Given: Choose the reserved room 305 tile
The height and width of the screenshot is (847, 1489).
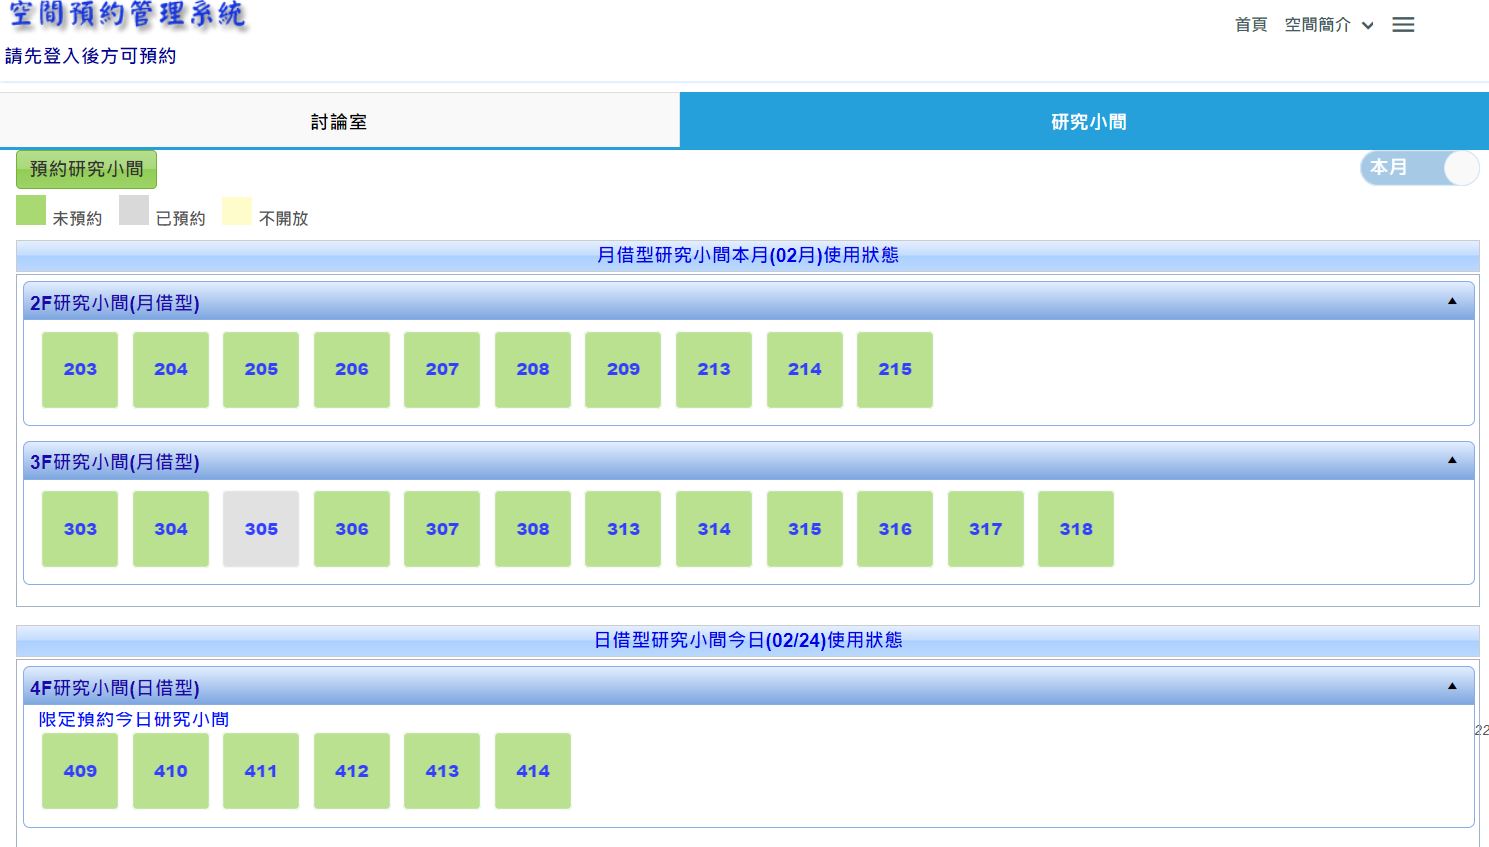Looking at the screenshot, I should [x=261, y=529].
